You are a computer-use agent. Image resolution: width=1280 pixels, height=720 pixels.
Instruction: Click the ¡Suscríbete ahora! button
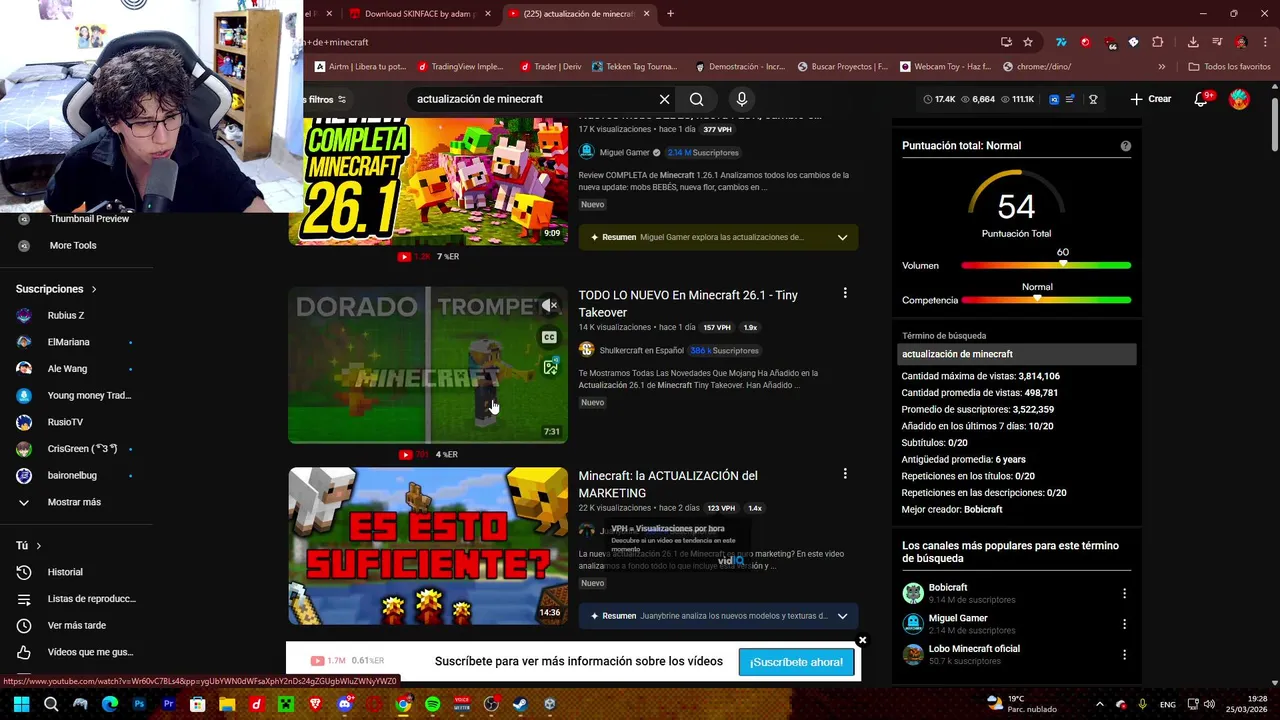[796, 662]
